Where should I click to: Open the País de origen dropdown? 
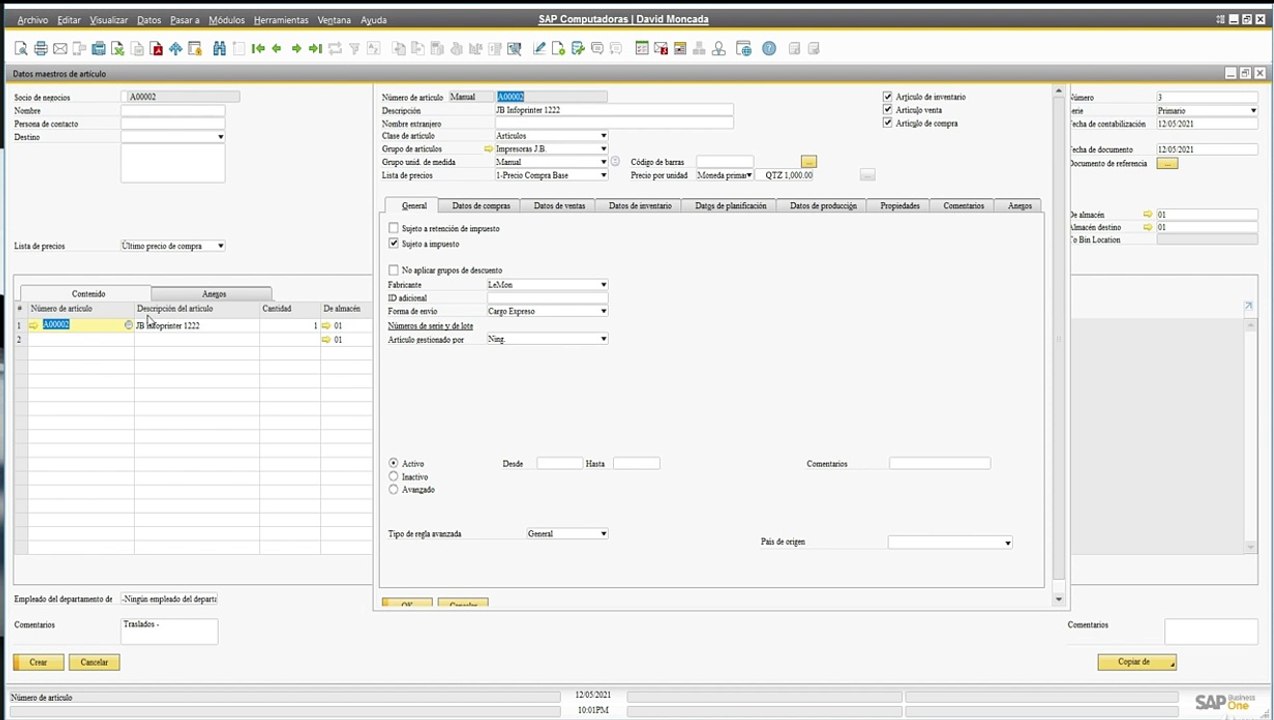[x=1007, y=543]
